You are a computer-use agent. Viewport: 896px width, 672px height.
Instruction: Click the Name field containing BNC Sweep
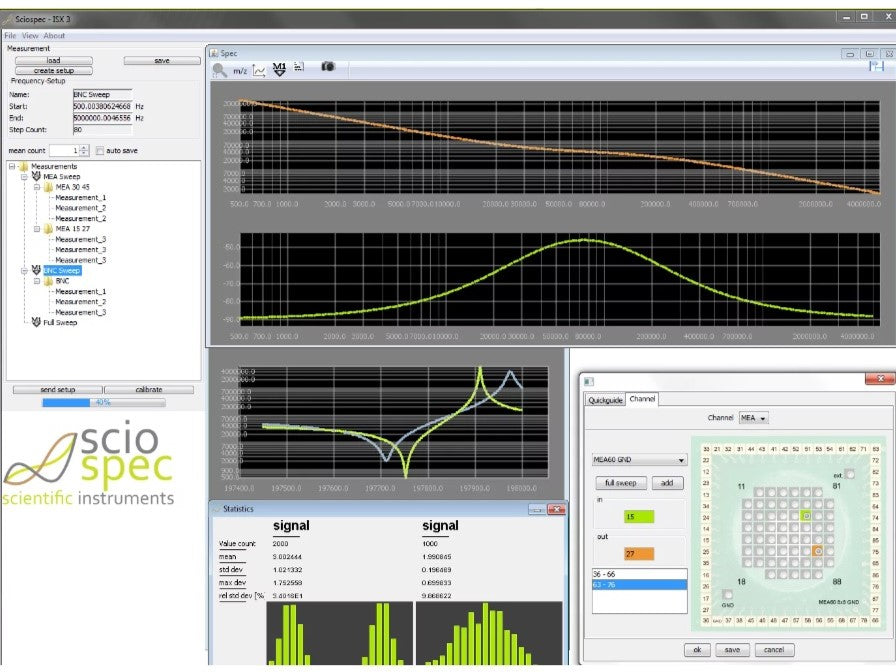tap(102, 94)
